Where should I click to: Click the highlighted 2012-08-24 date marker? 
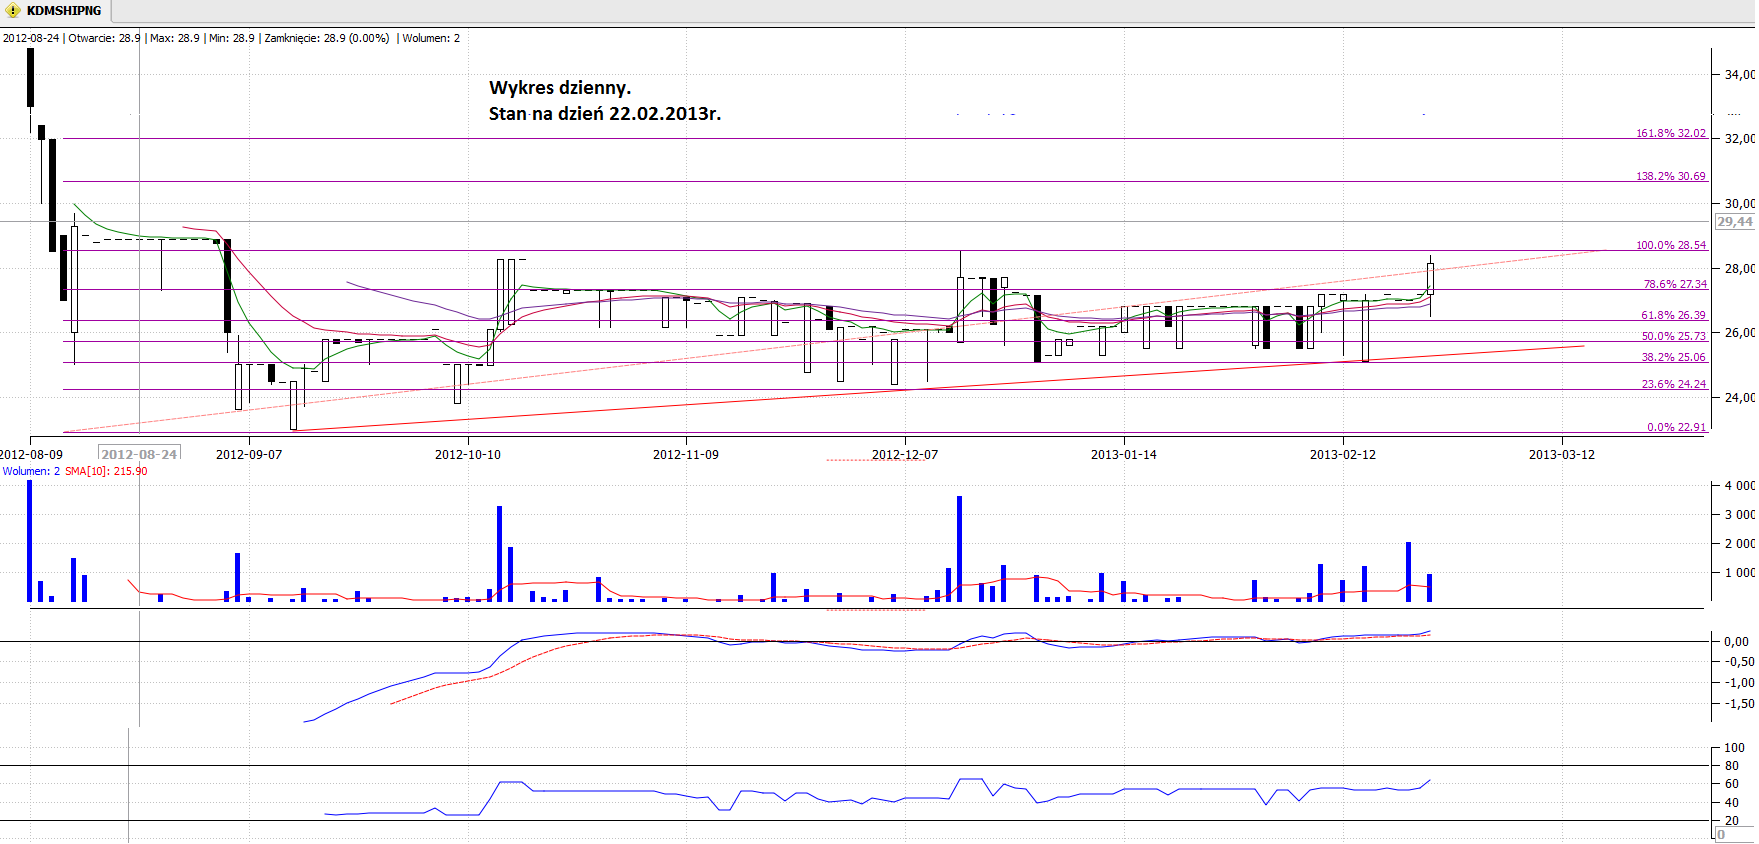click(140, 454)
